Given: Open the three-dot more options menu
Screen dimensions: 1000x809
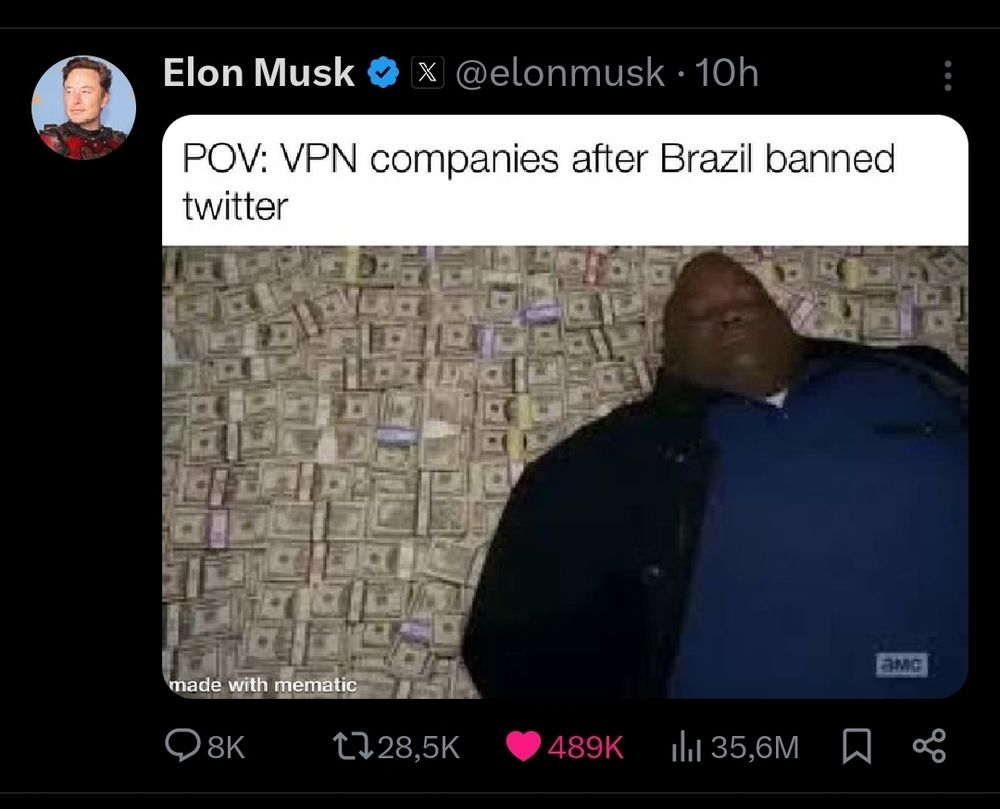Looking at the screenshot, I should point(948,76).
